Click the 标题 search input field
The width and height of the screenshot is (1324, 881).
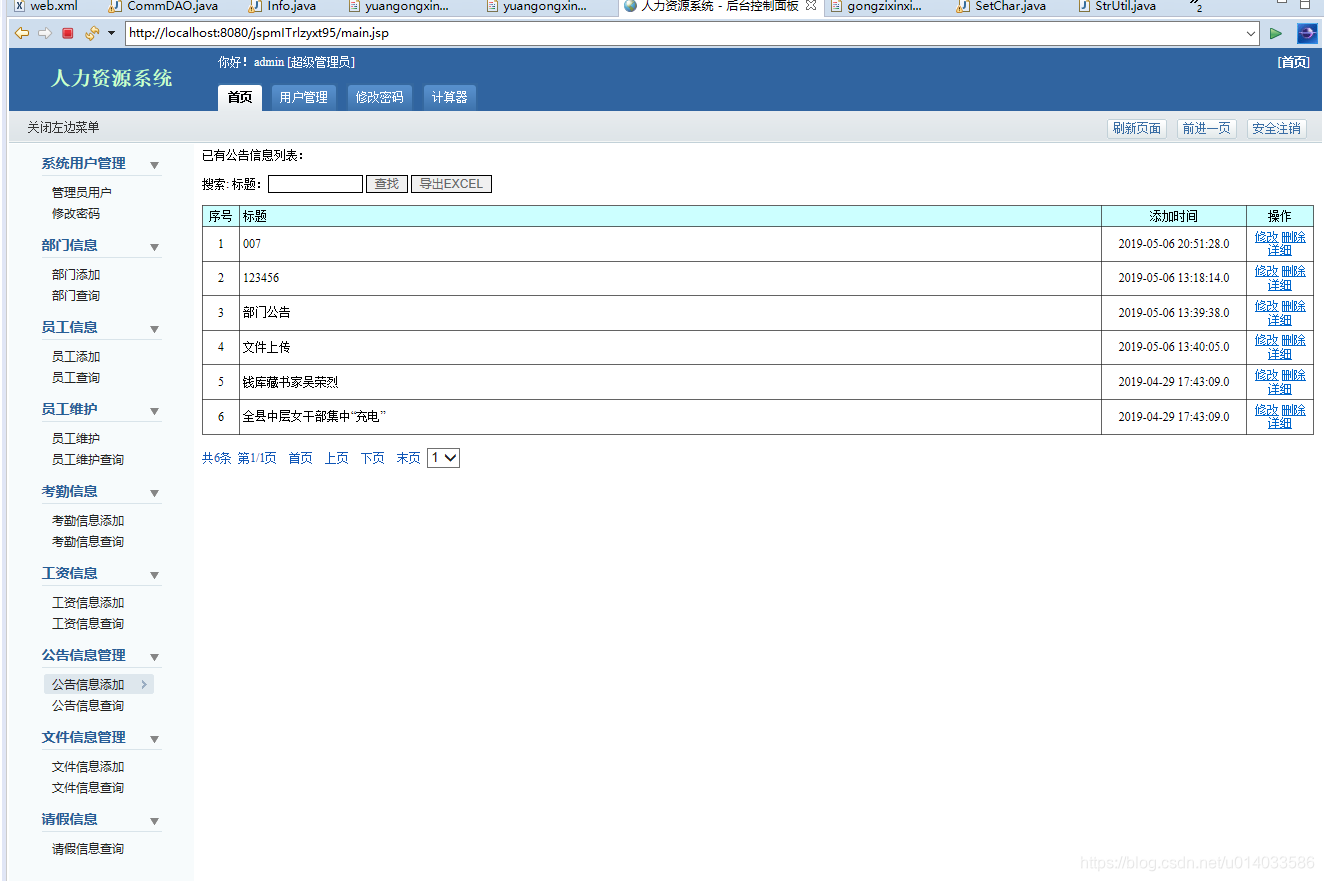315,184
